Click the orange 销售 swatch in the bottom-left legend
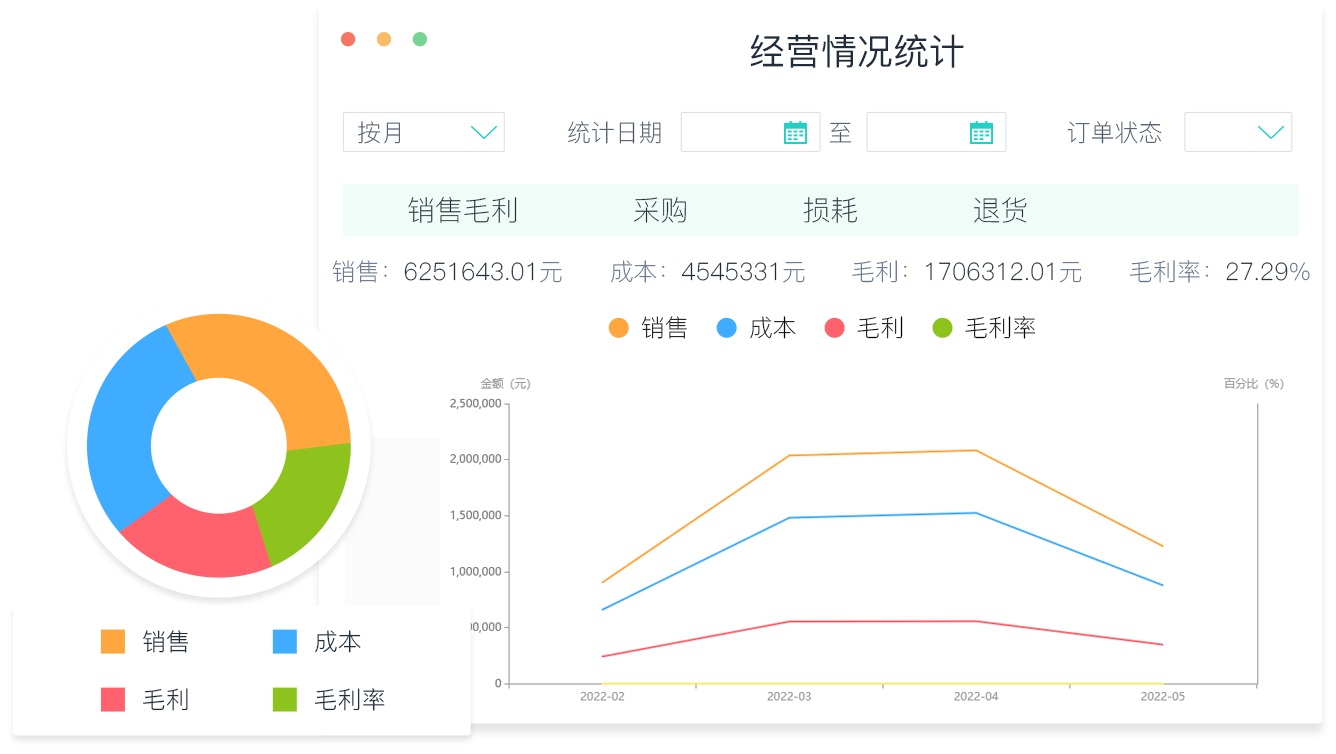 pyautogui.click(x=111, y=643)
